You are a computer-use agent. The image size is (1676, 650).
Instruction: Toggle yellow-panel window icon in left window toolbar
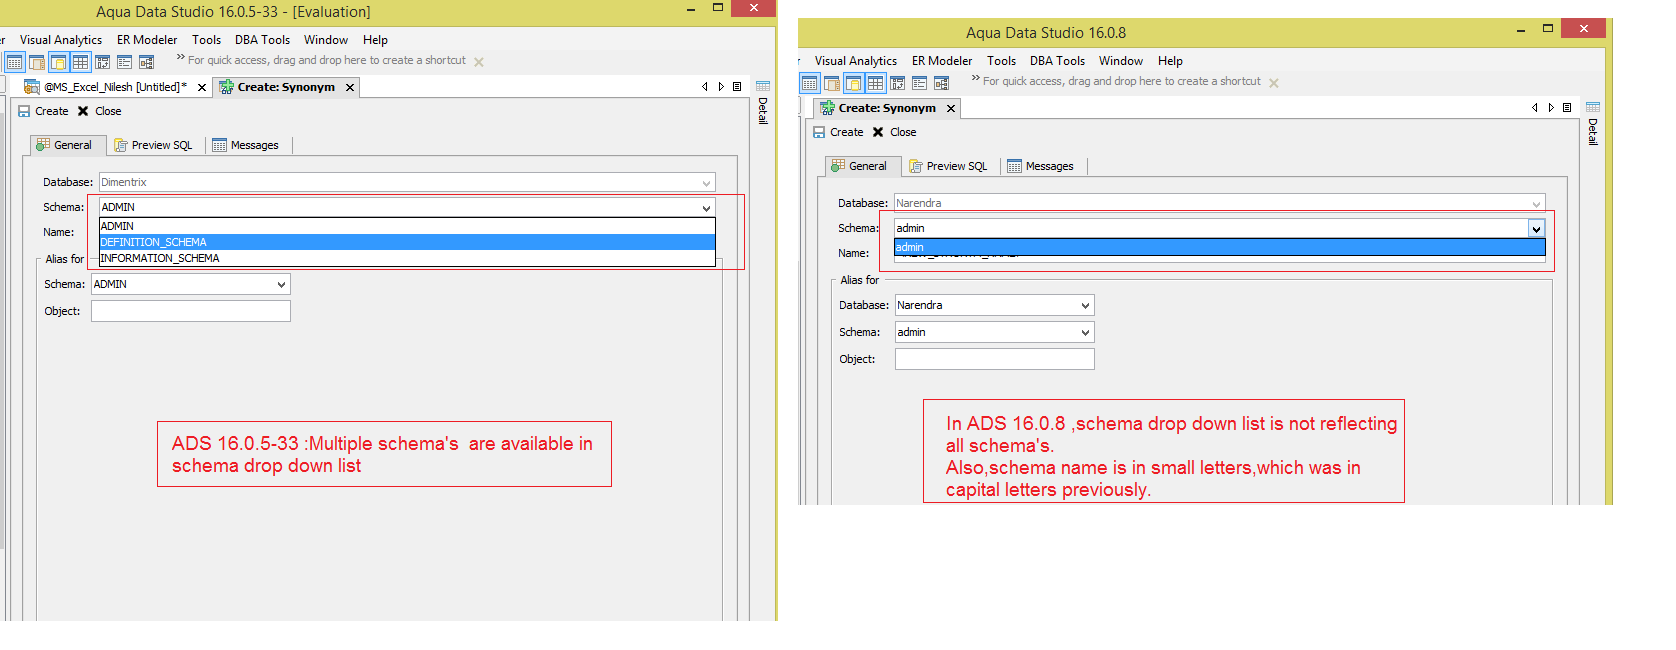point(58,62)
